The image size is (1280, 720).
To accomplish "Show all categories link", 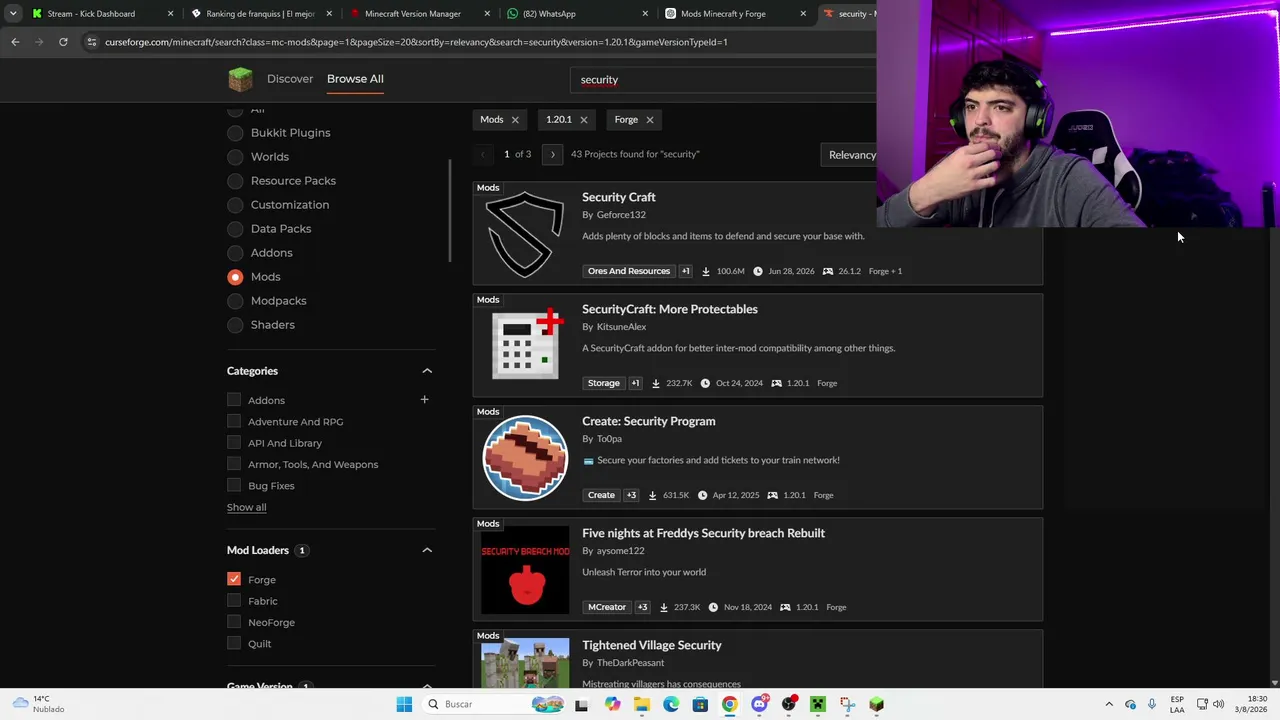I will (x=246, y=508).
